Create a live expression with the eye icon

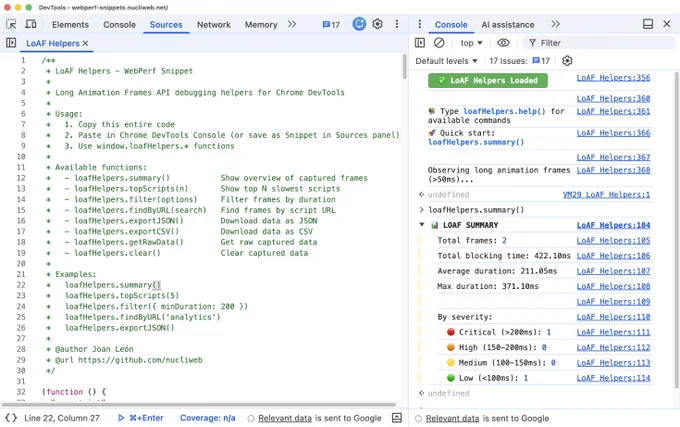coord(503,42)
